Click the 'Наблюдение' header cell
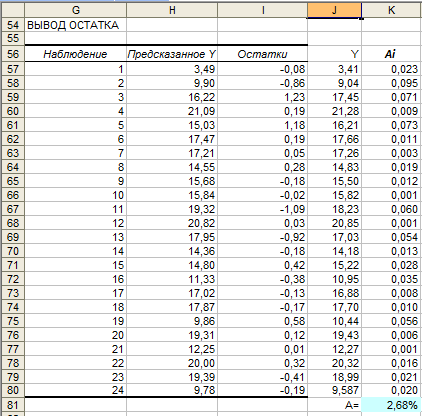This screenshot has width=422, height=416. (x=76, y=54)
